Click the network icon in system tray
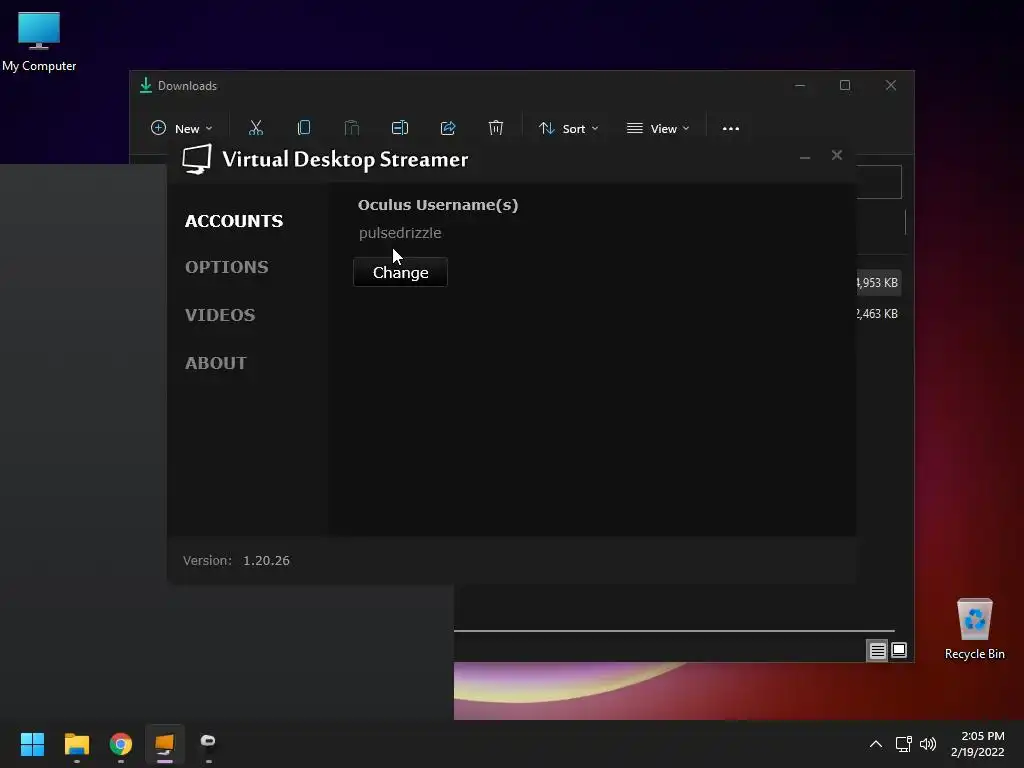Screen dimensions: 1024x768 (x=904, y=744)
